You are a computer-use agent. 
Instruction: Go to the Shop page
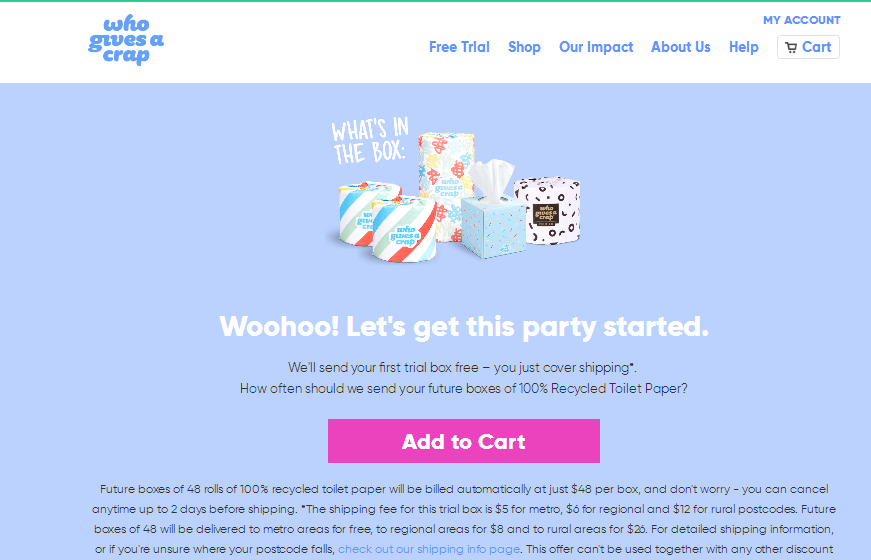click(524, 47)
